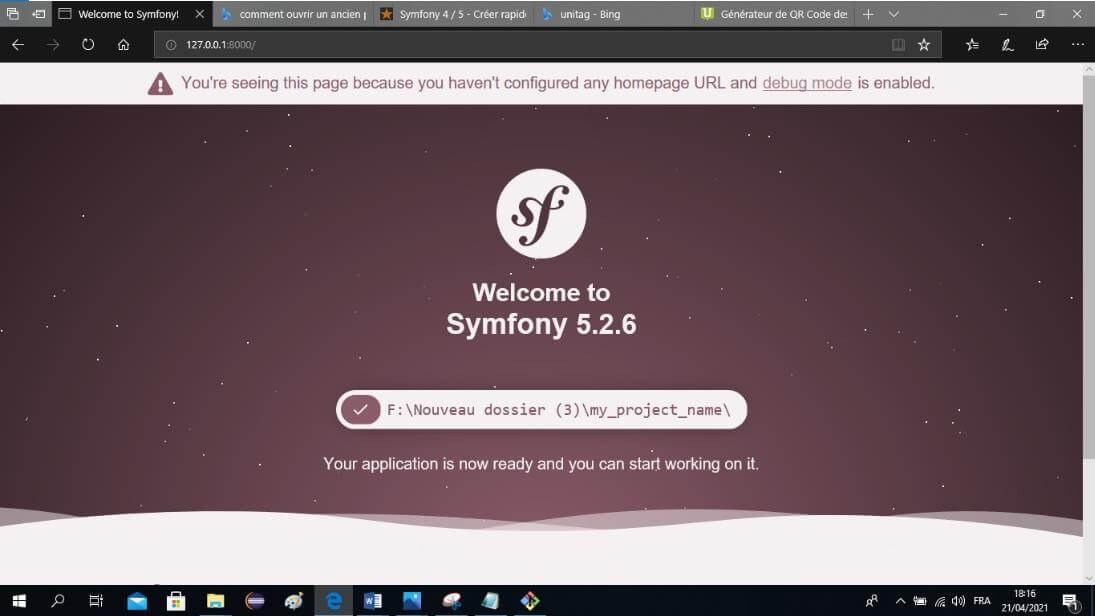Open the Settings and more menu

pos(1077,44)
